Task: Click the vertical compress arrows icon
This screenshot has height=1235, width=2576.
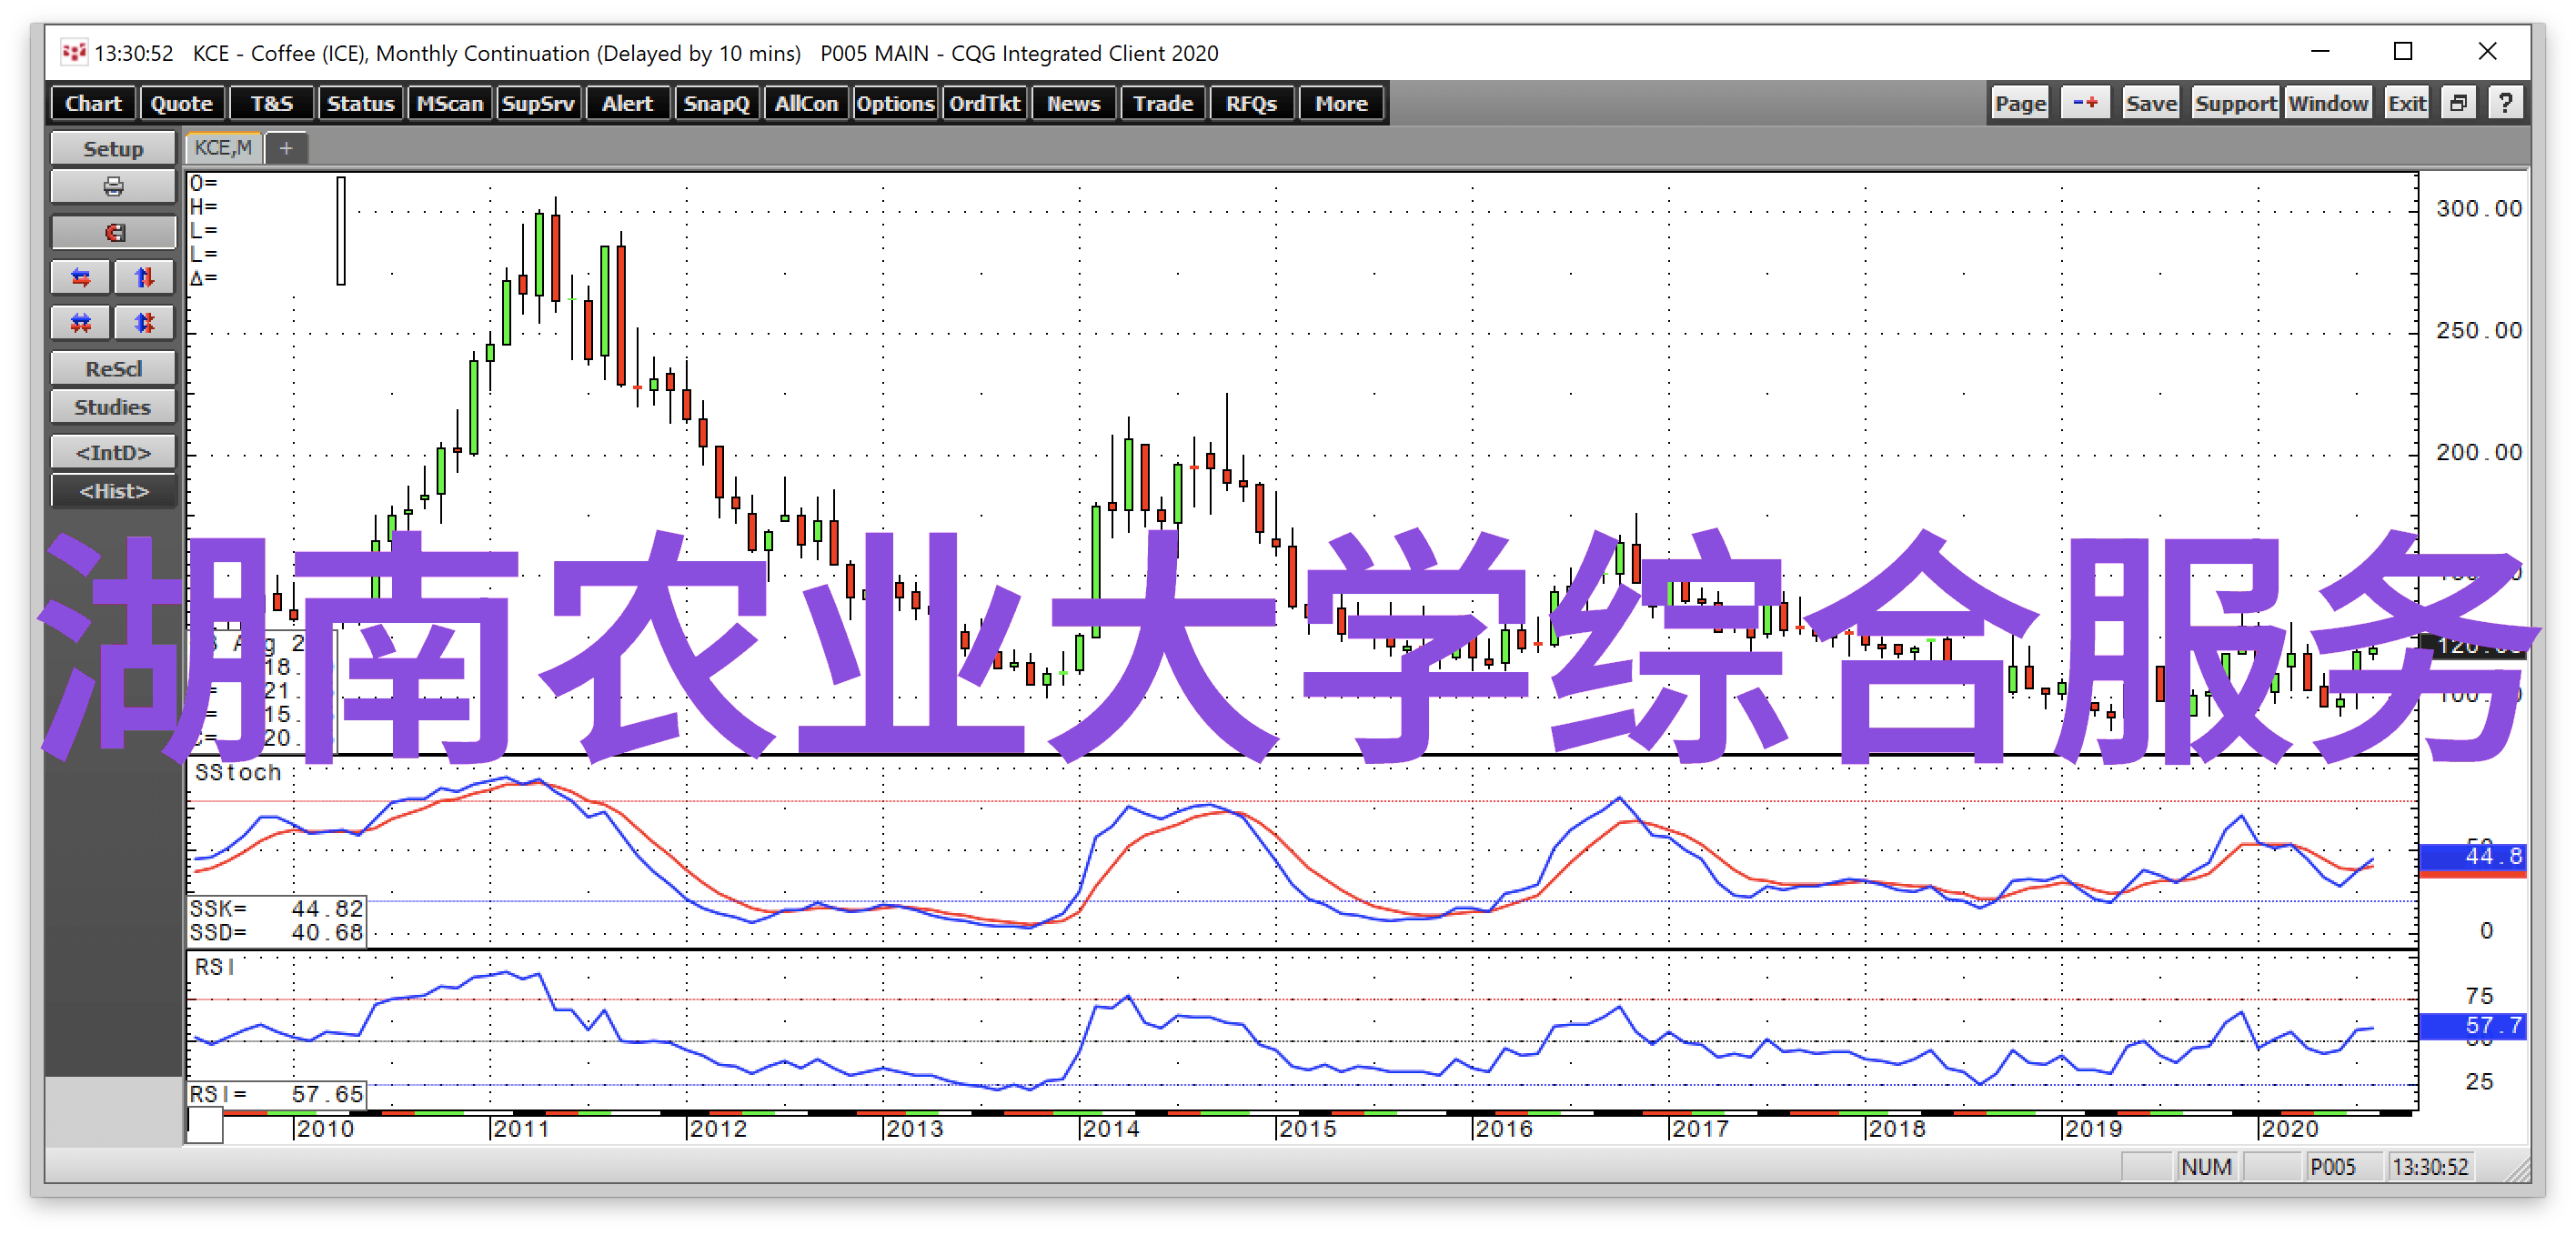Action: [x=145, y=323]
